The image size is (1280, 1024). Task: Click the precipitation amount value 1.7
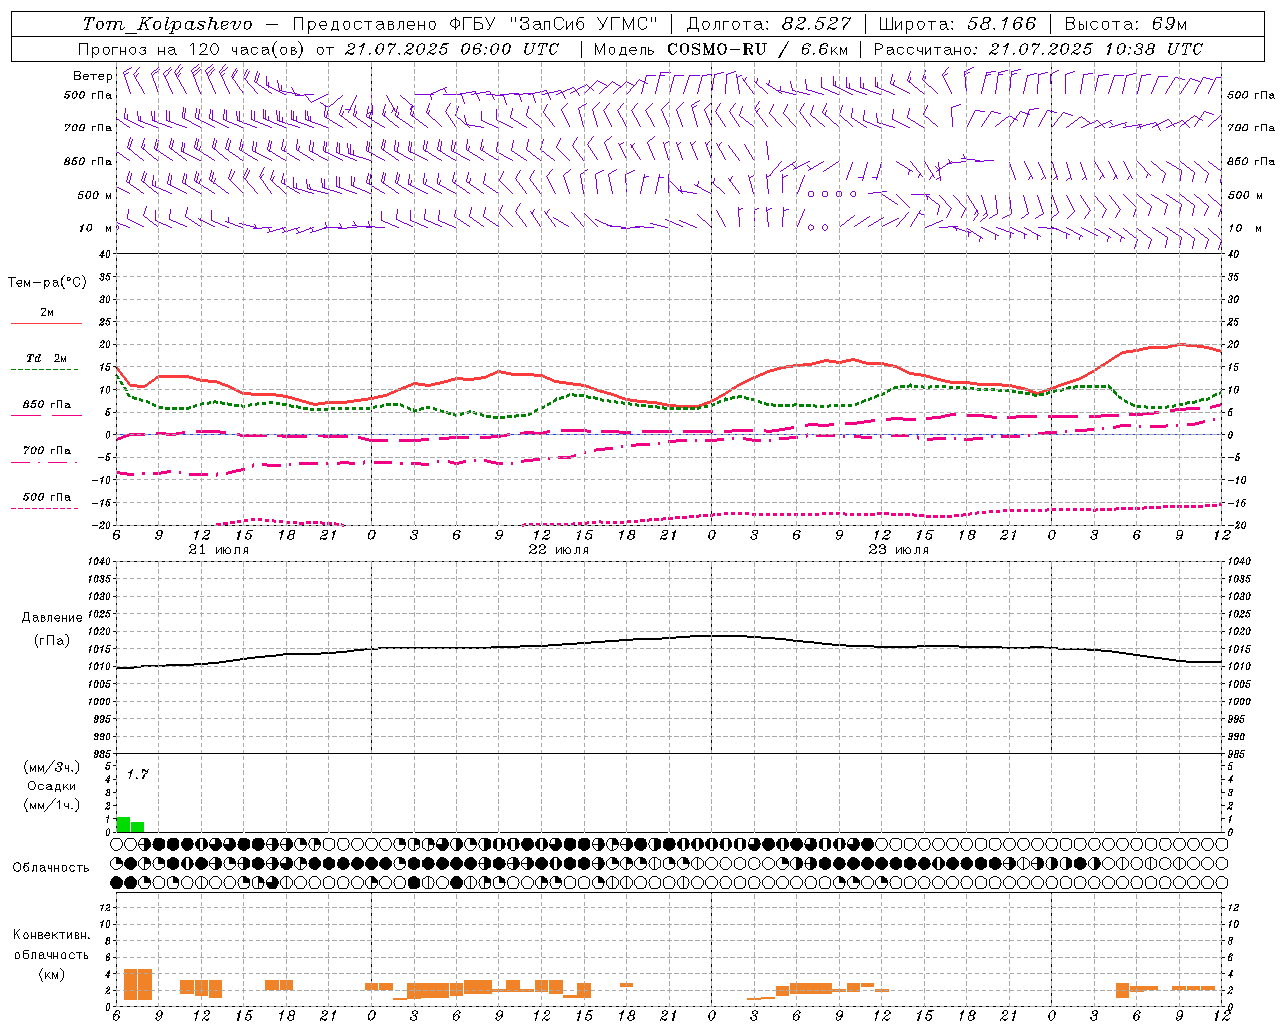click(x=137, y=774)
